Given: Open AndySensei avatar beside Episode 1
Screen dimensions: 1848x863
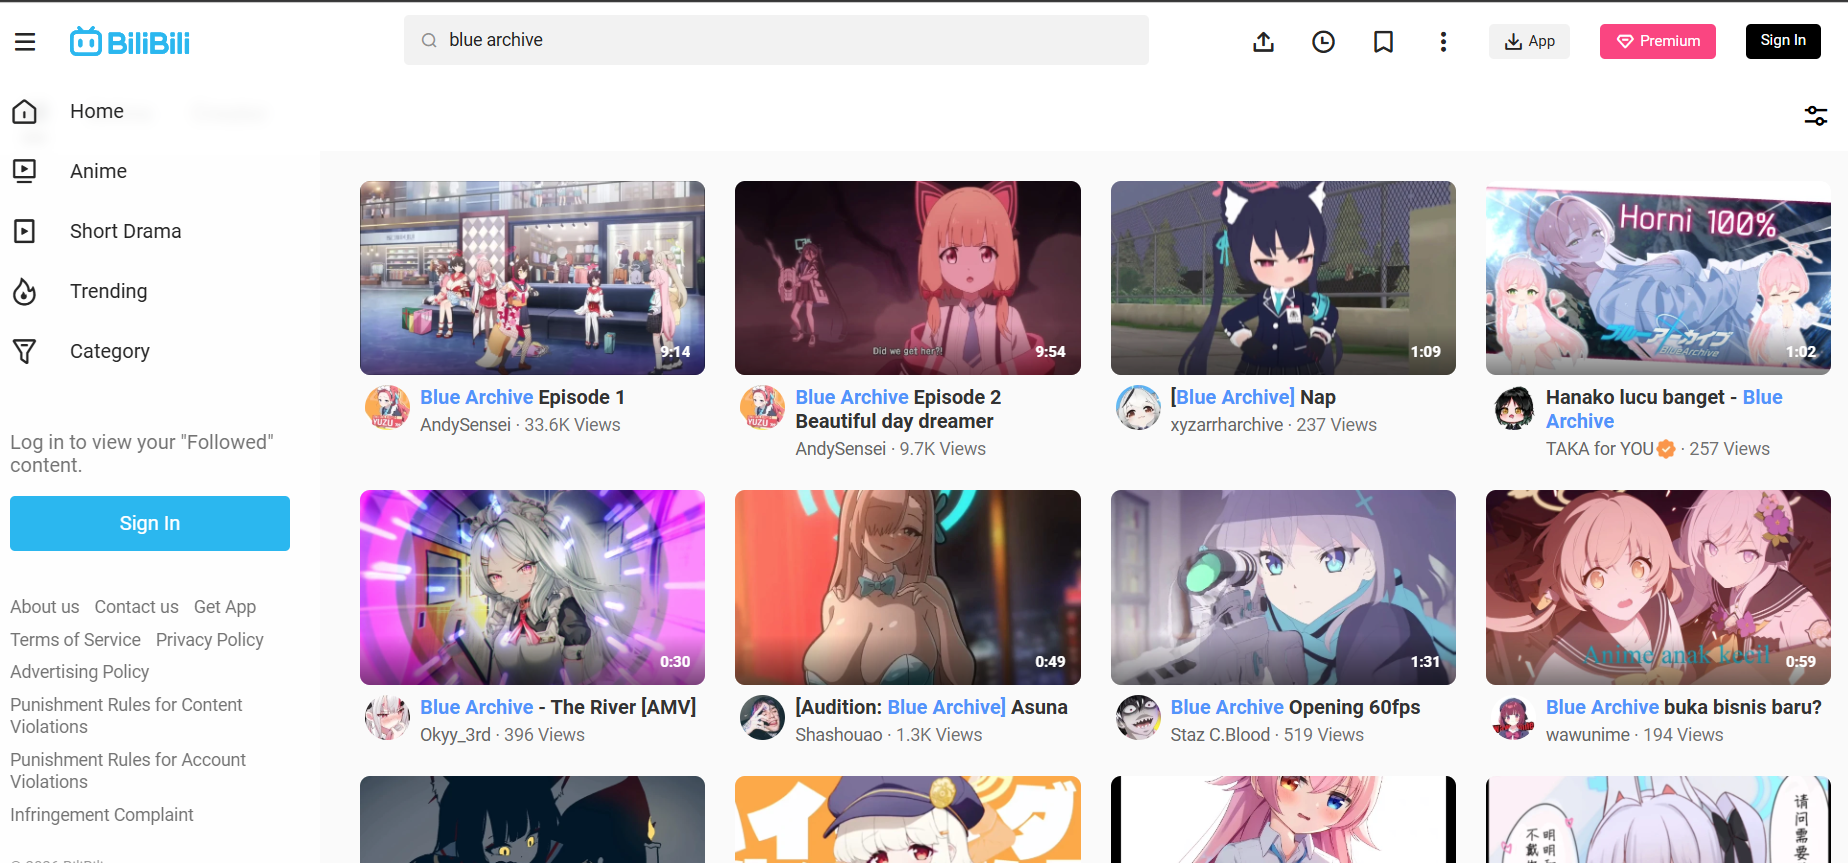Looking at the screenshot, I should 388,408.
